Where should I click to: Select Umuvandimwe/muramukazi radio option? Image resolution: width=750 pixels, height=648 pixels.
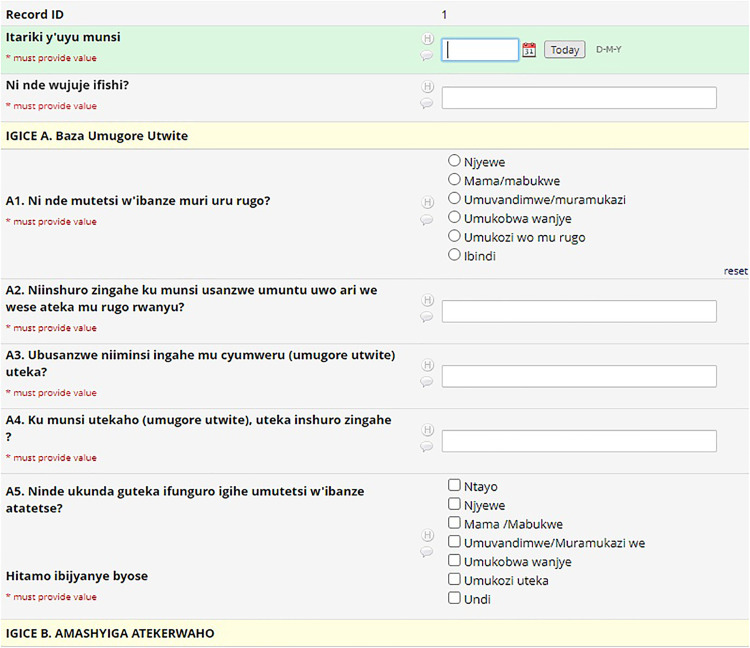click(454, 198)
